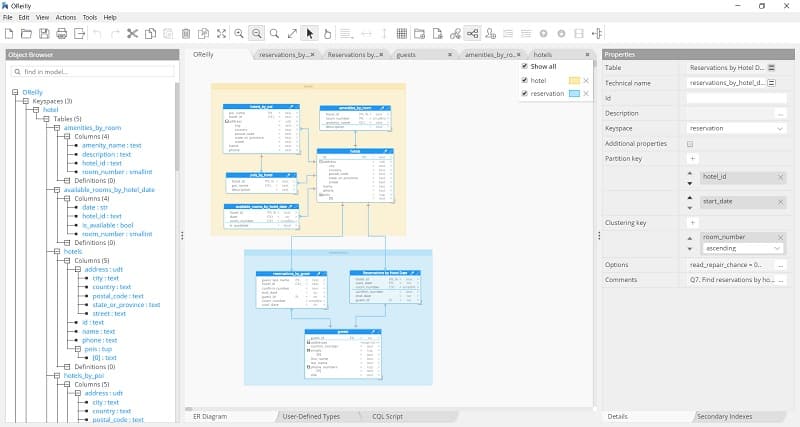The height and width of the screenshot is (427, 800).
Task: Remove the hotel keyspace X button
Action: coord(586,81)
